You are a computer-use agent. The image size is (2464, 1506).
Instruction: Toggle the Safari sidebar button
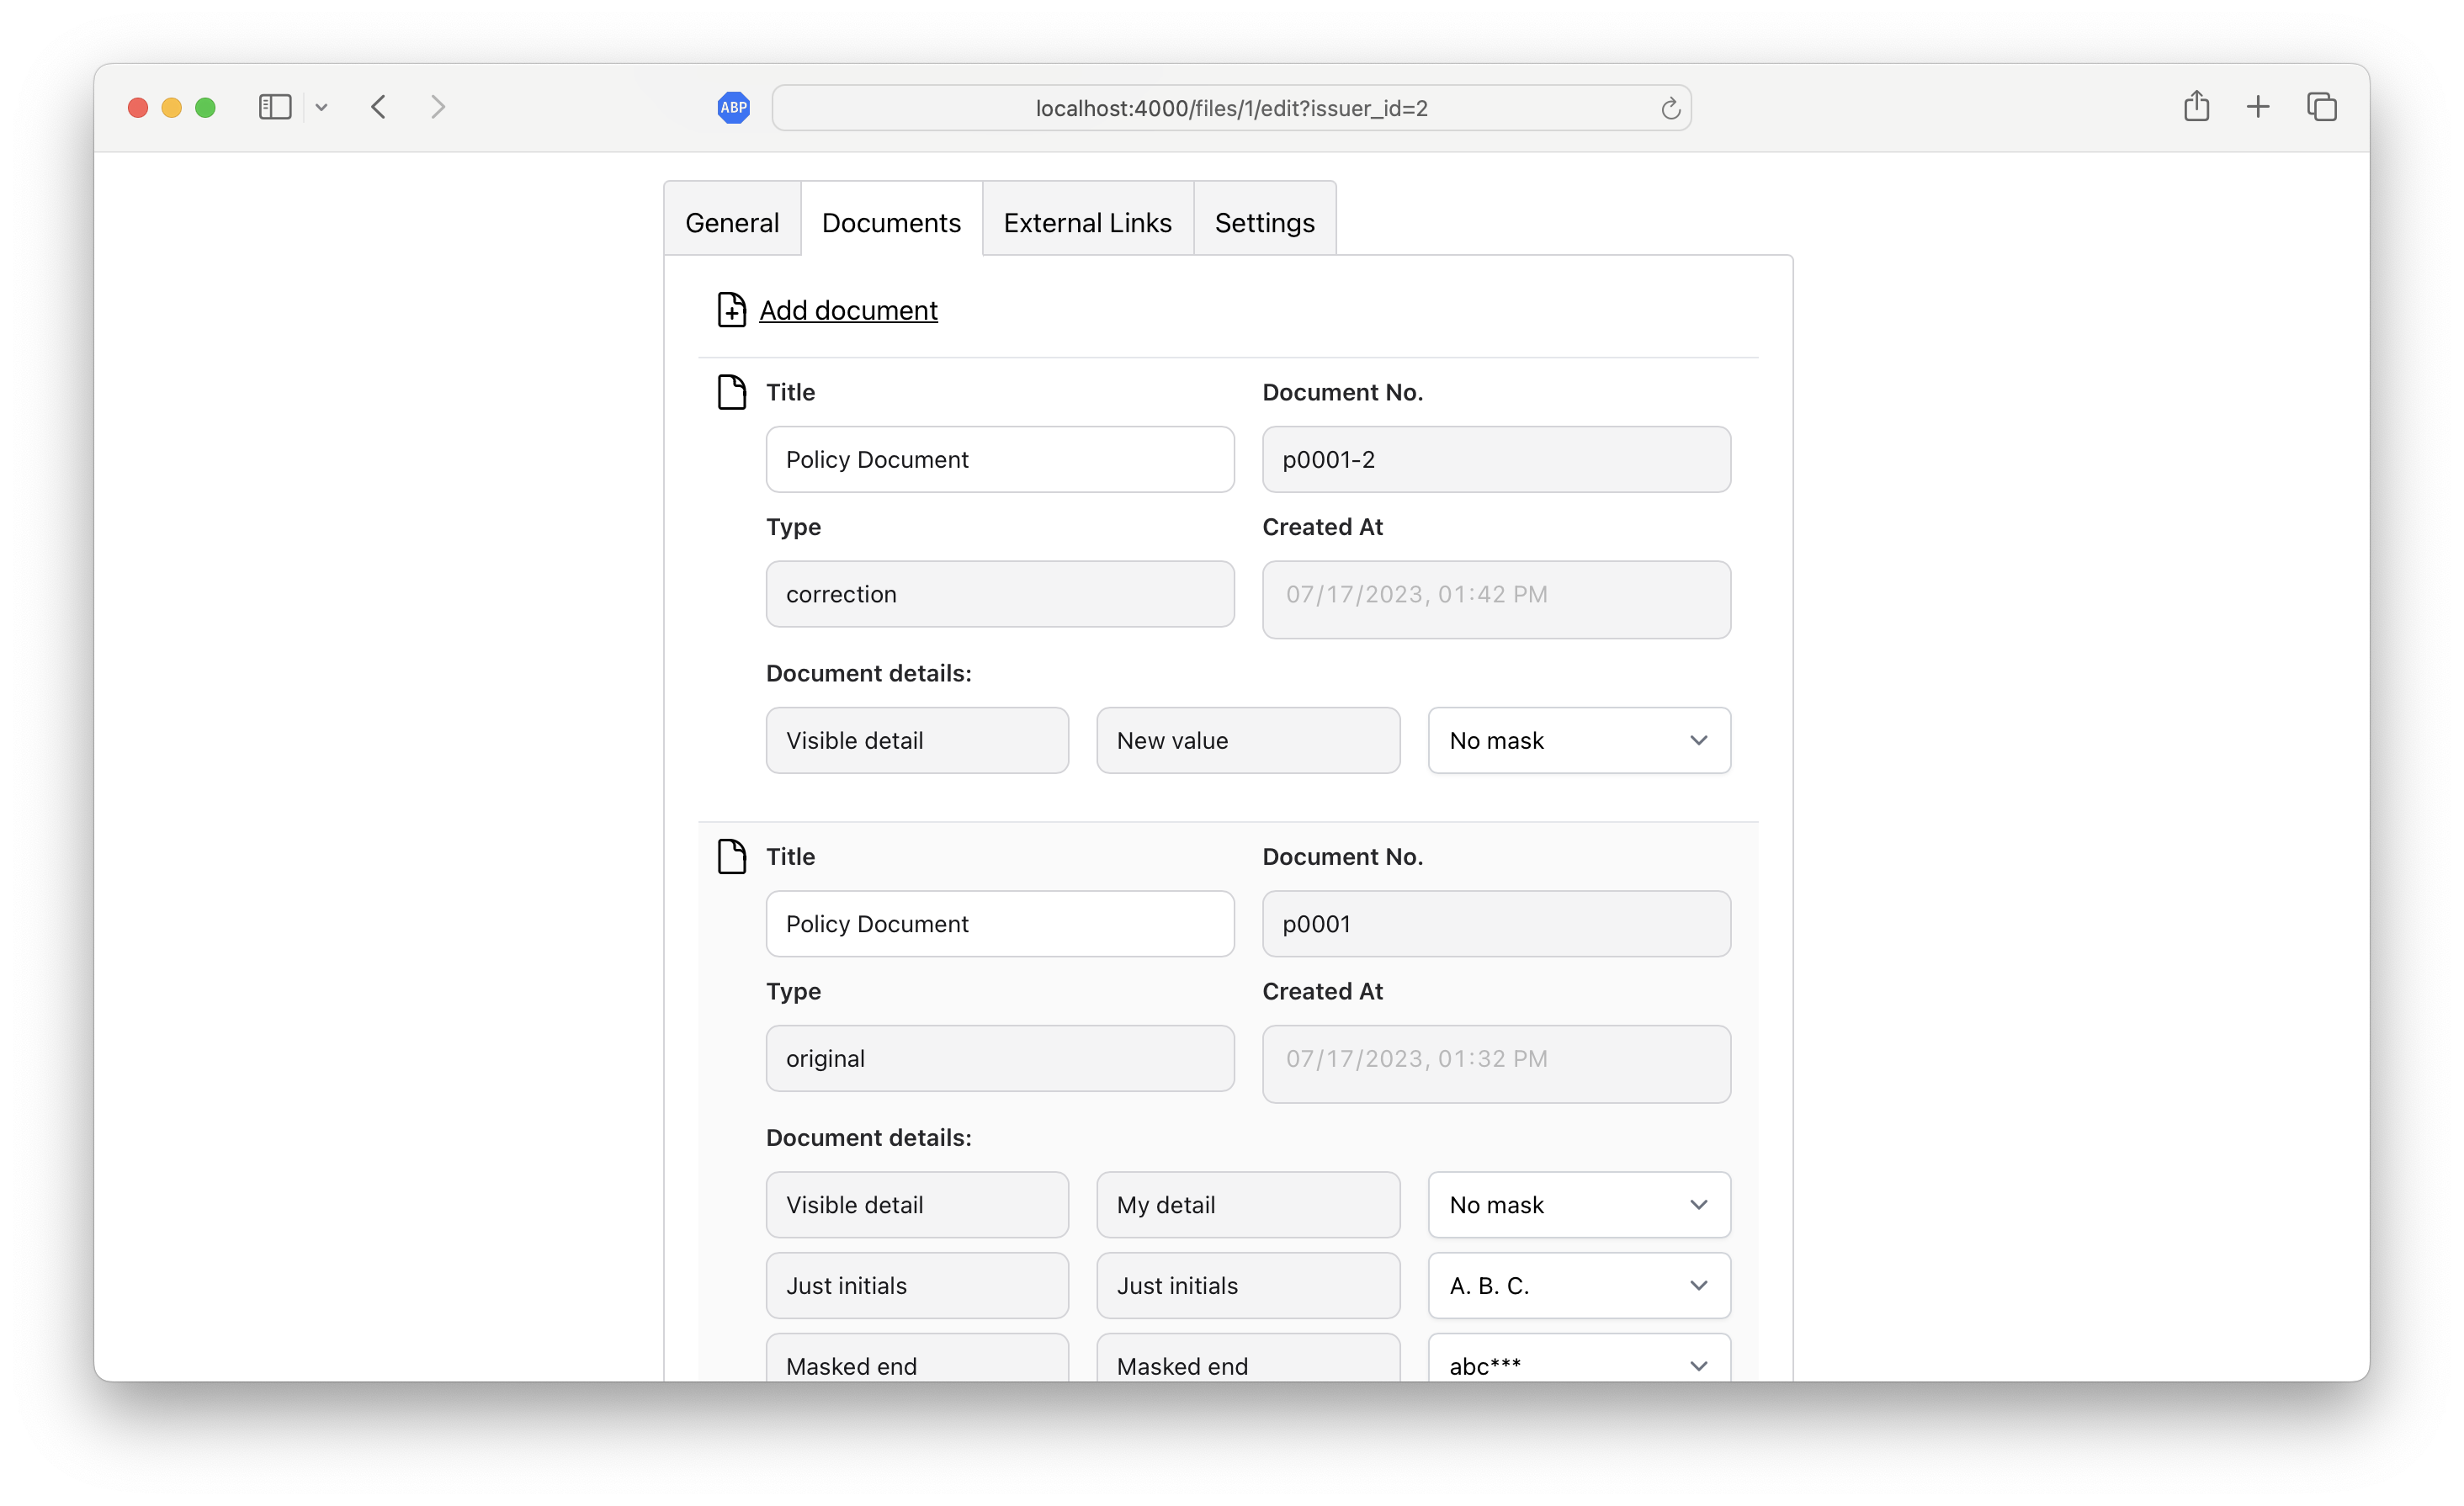click(275, 107)
